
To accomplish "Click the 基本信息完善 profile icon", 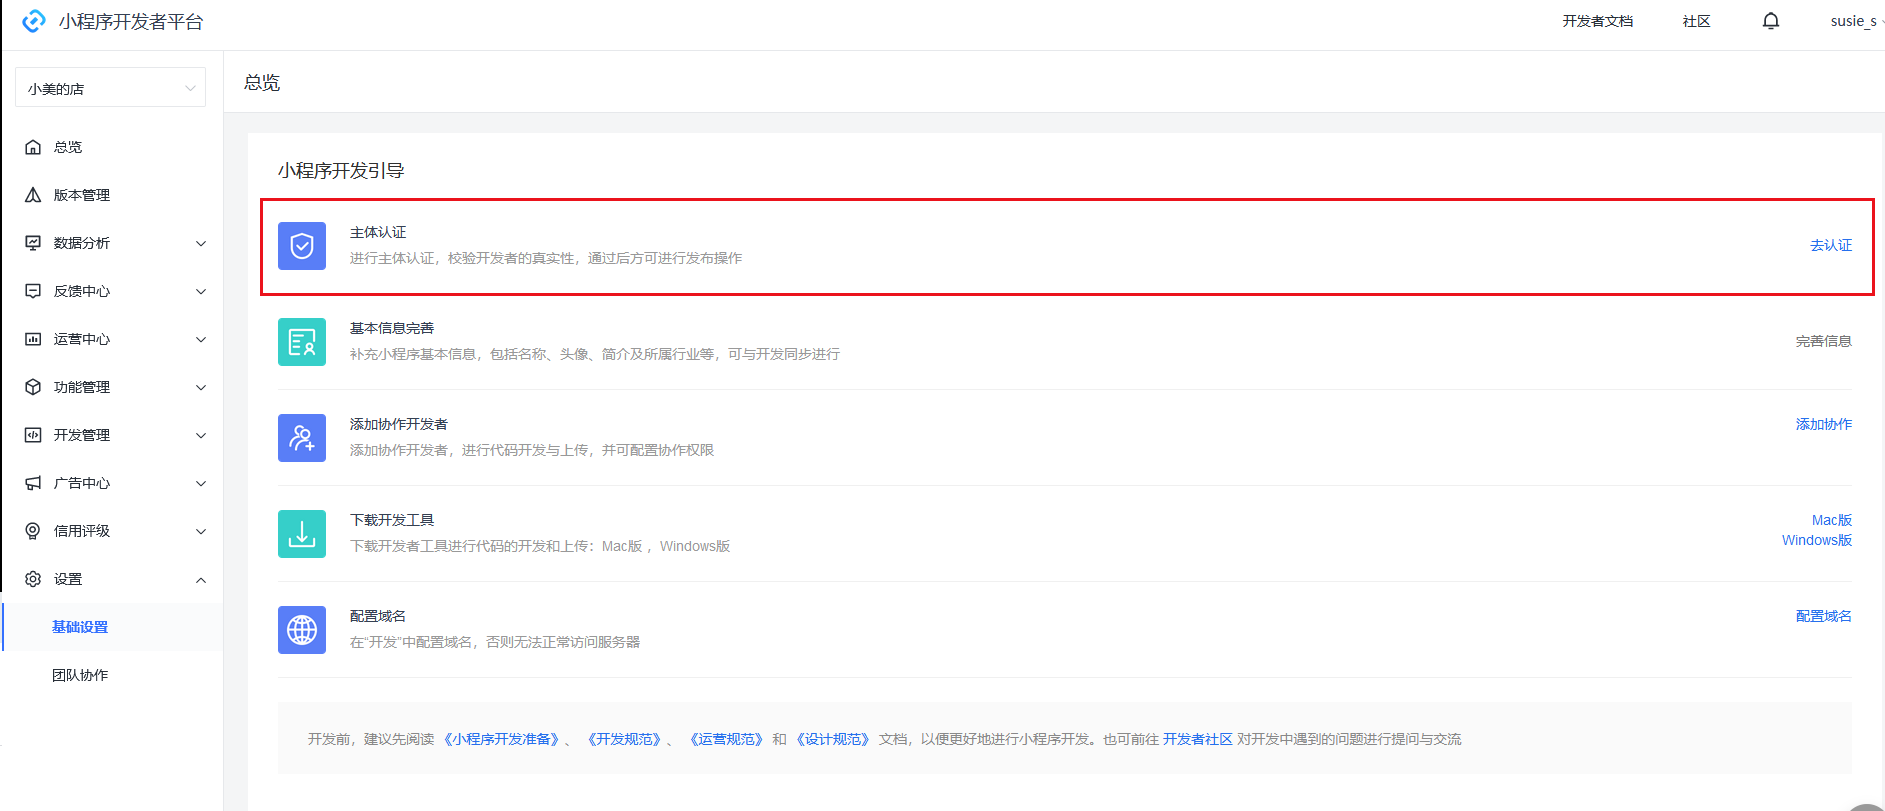I will (302, 342).
